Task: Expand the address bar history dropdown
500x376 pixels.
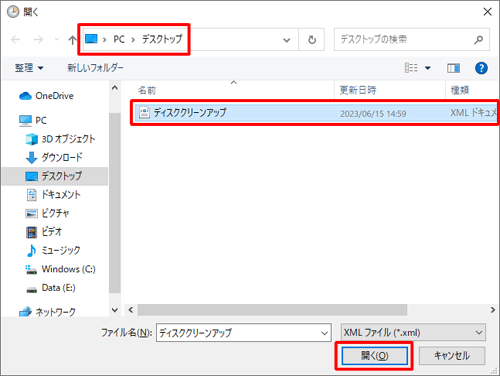Action: [286, 40]
